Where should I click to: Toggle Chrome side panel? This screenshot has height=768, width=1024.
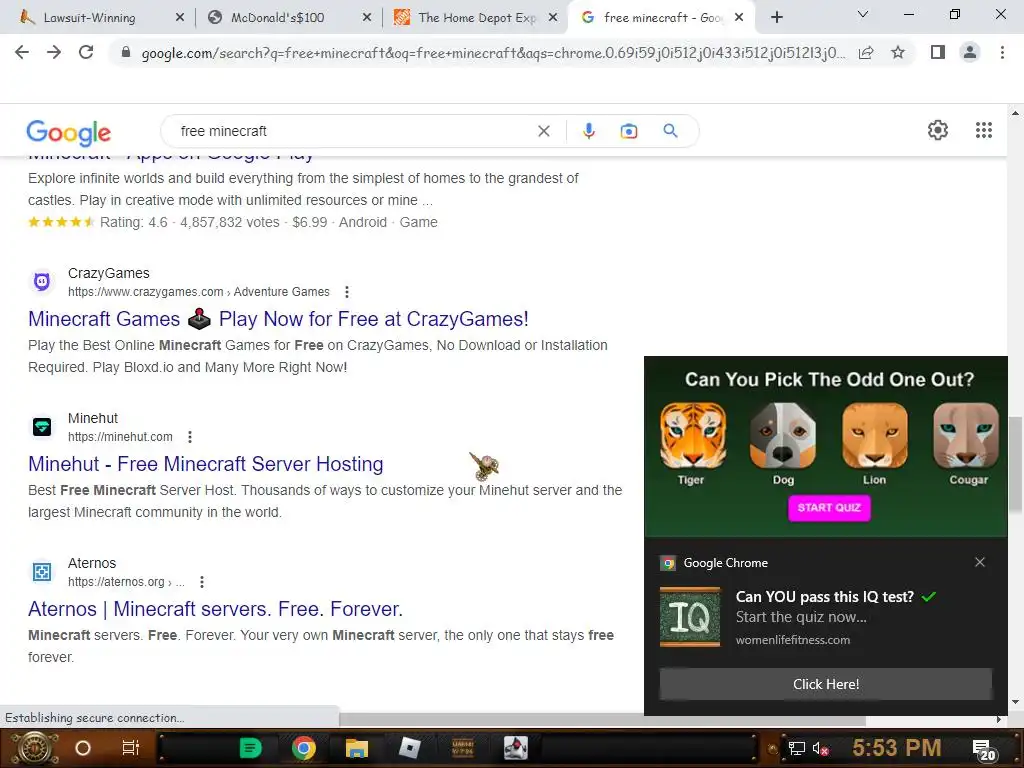[938, 52]
